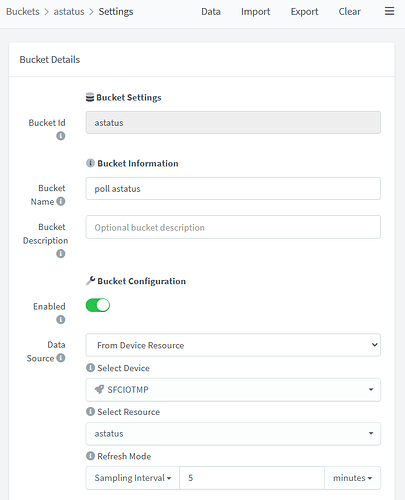Open the Select Device dropdown showing SFCIOTMP
This screenshot has height=500, width=405.
[233, 390]
